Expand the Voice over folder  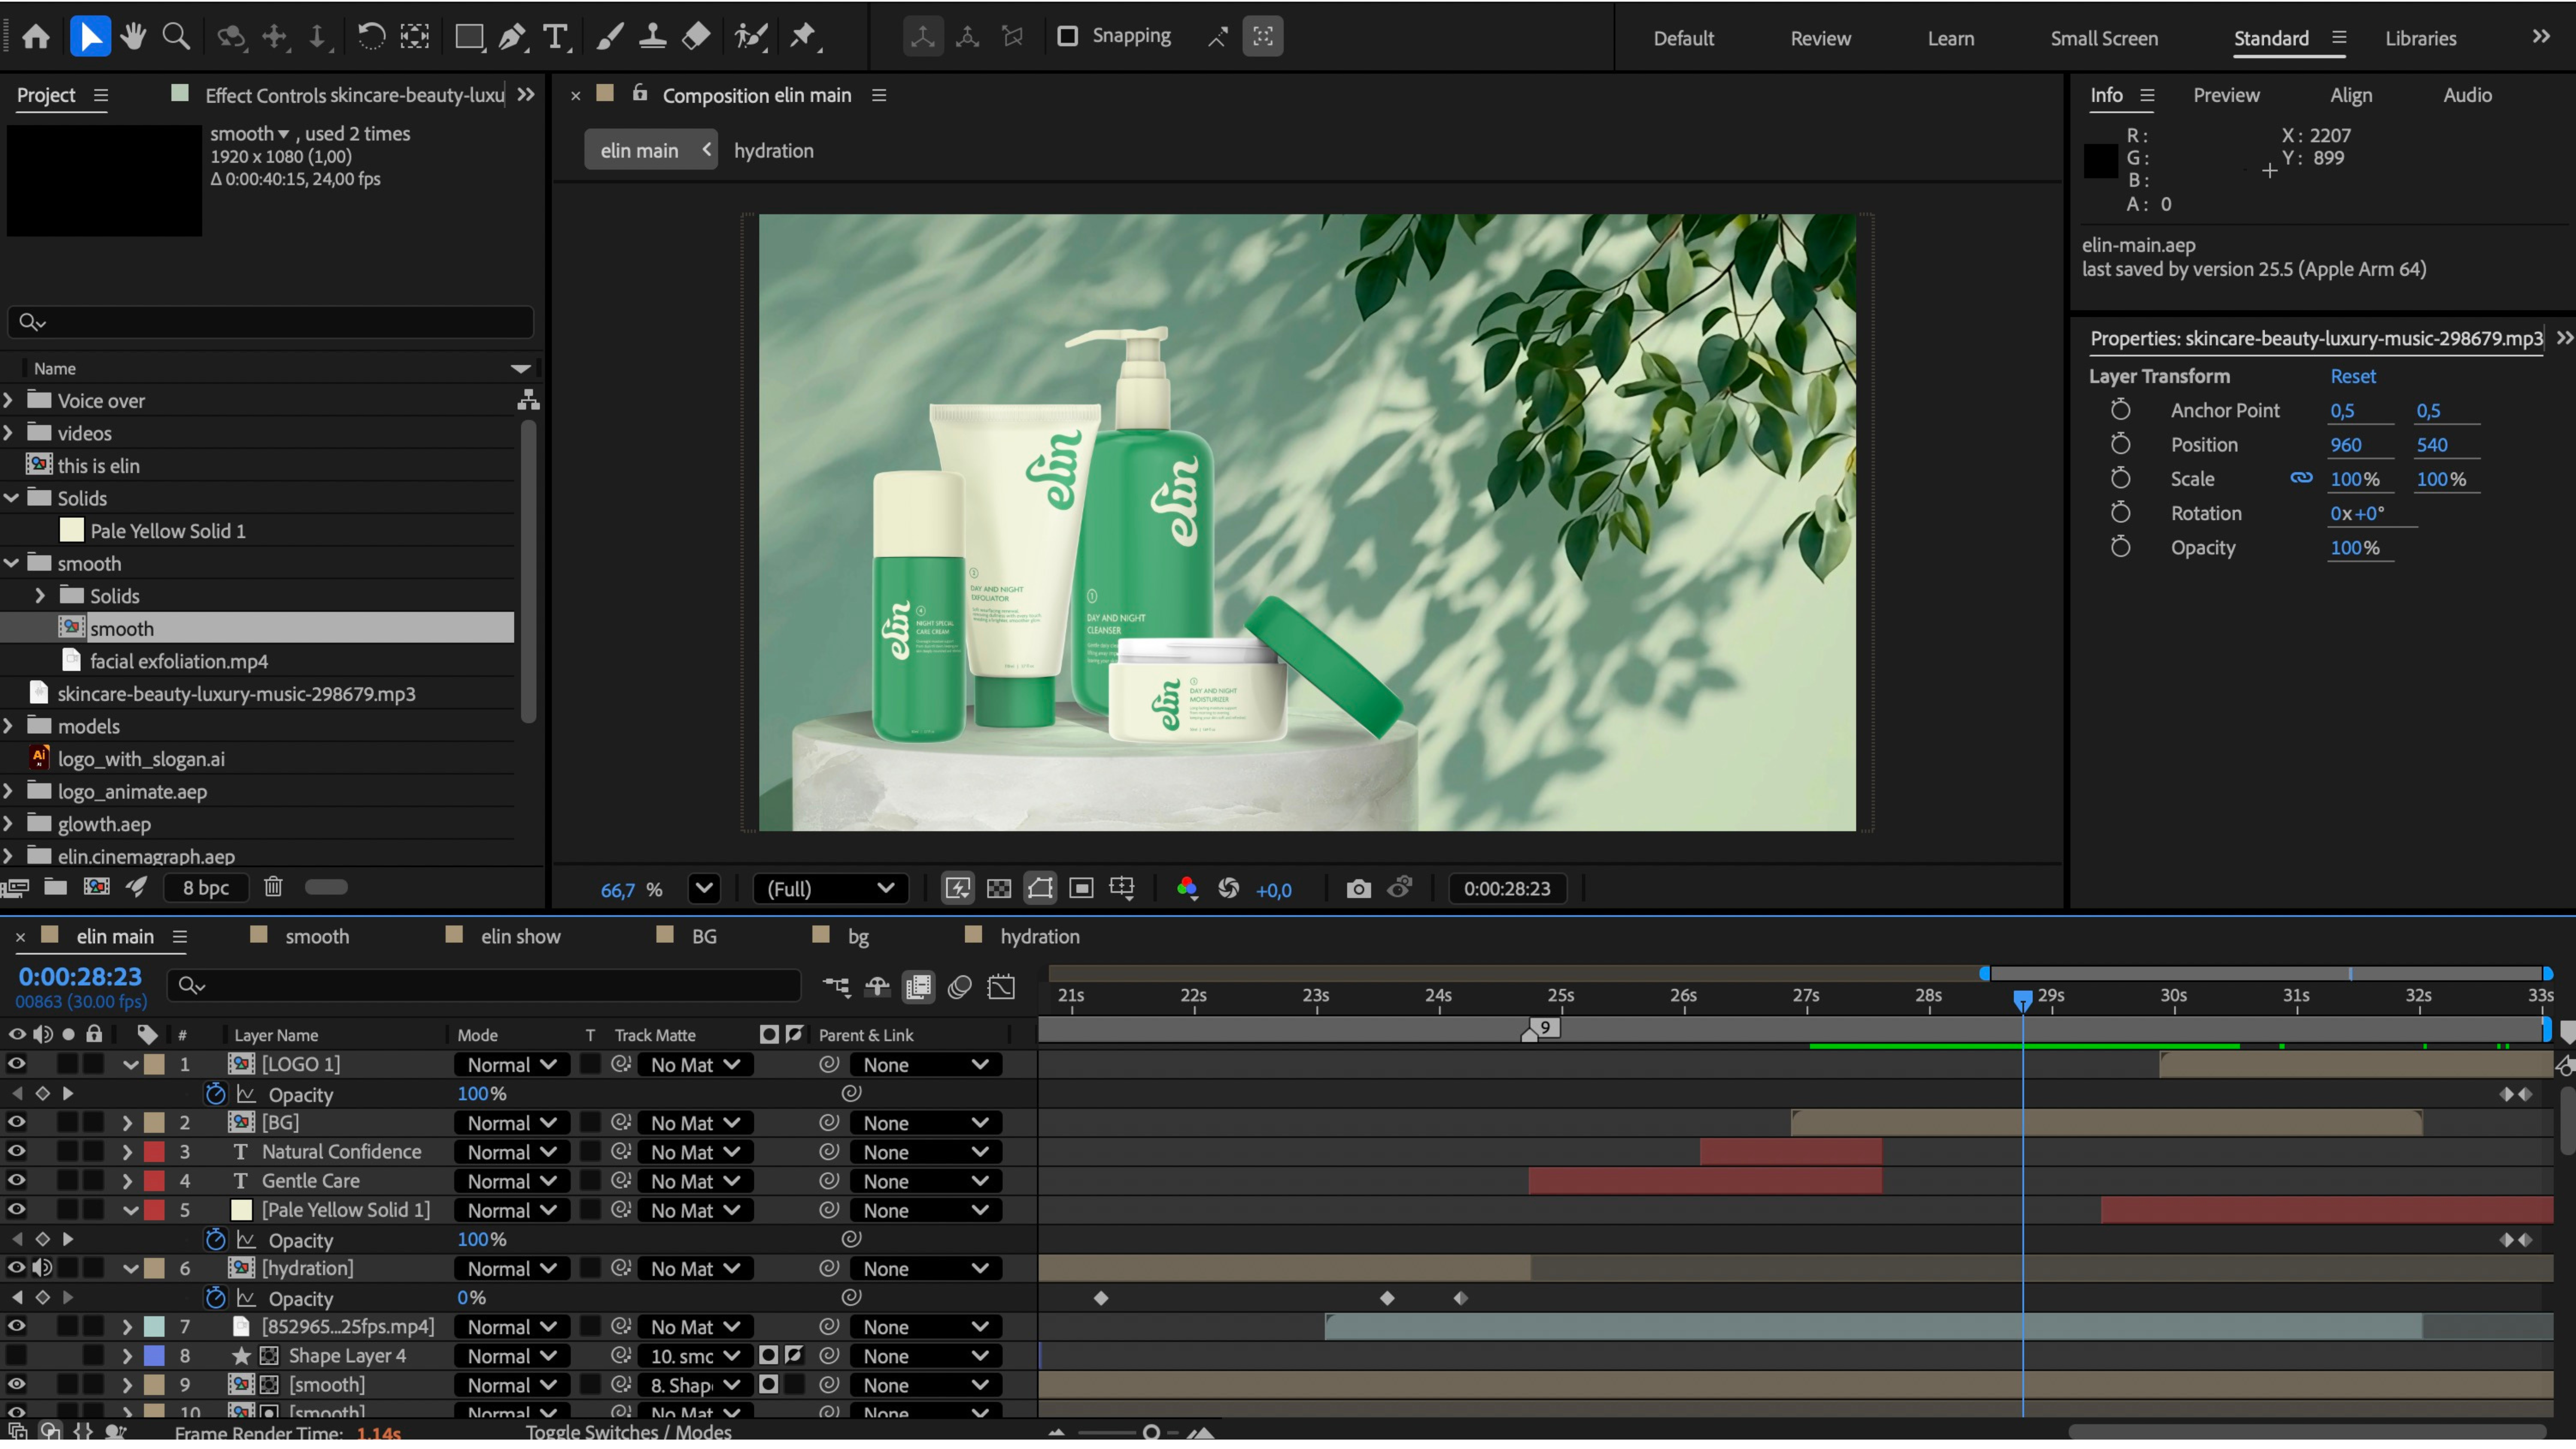pyautogui.click(x=9, y=400)
